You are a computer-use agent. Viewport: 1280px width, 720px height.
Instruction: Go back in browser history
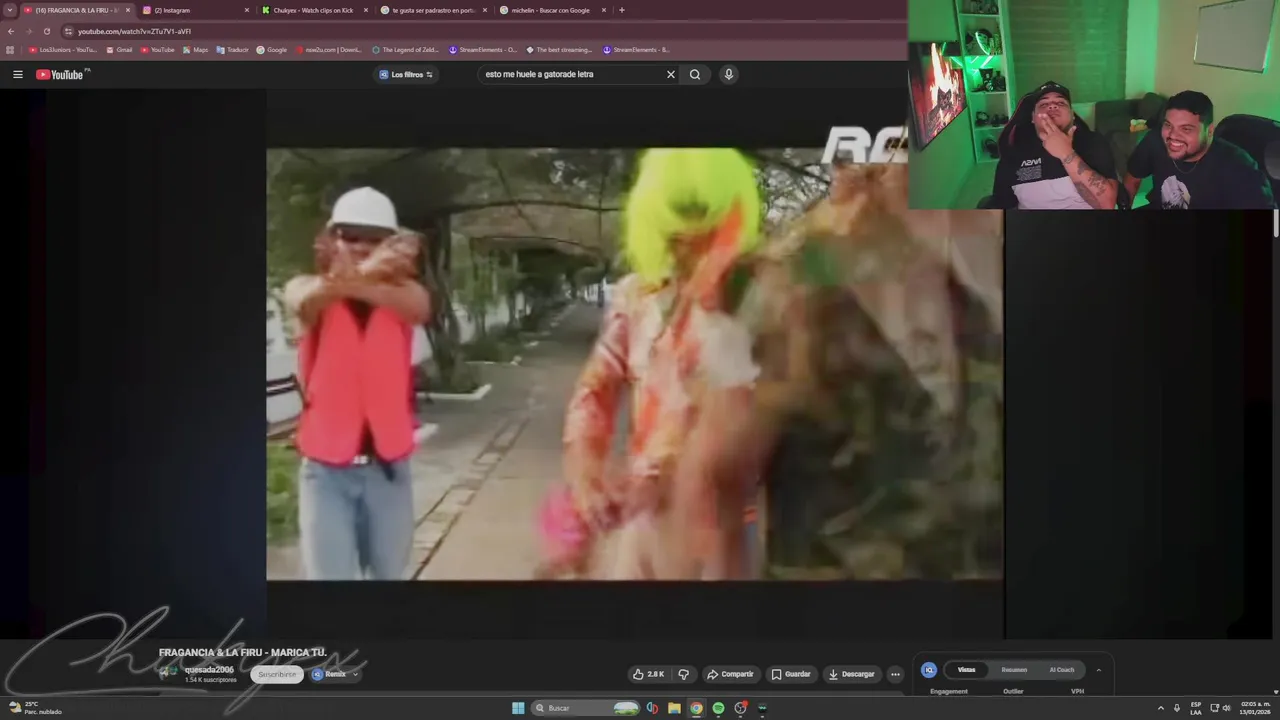pos(11,31)
